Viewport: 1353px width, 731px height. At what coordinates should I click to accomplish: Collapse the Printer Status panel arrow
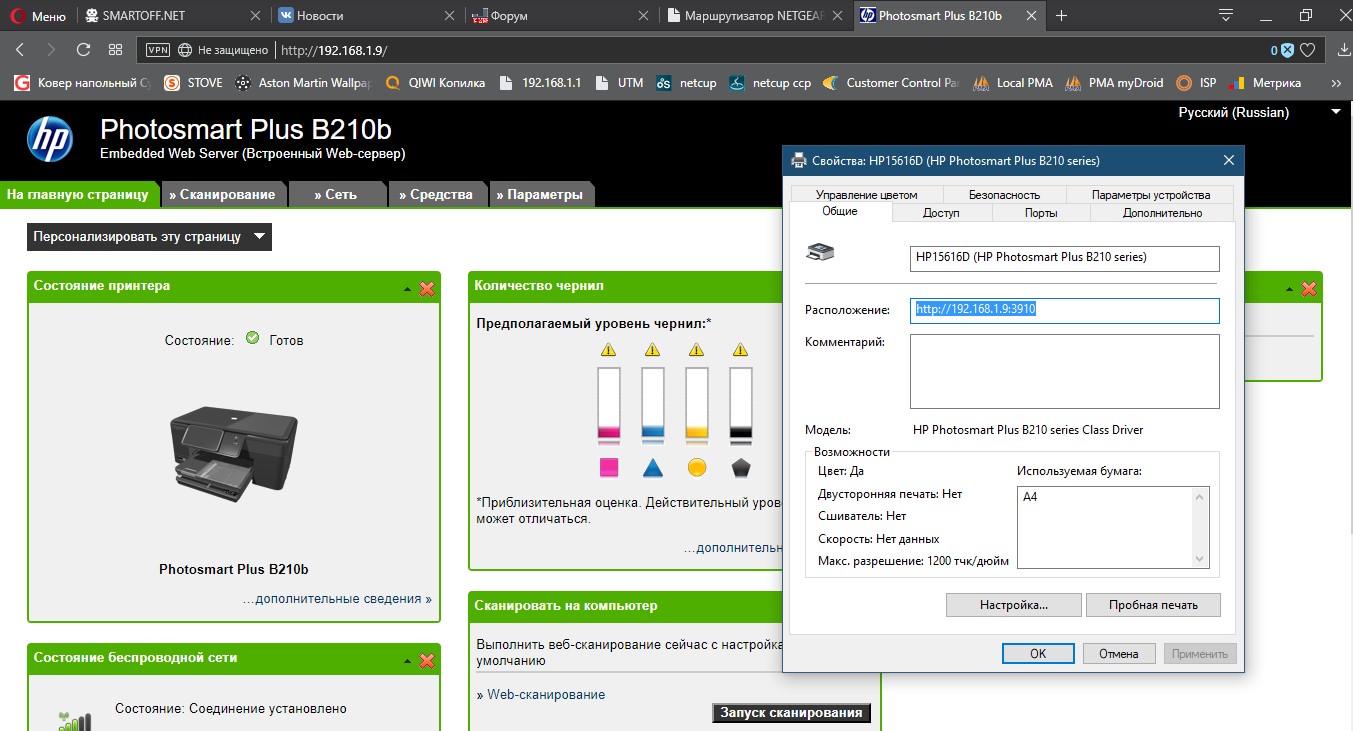[407, 288]
